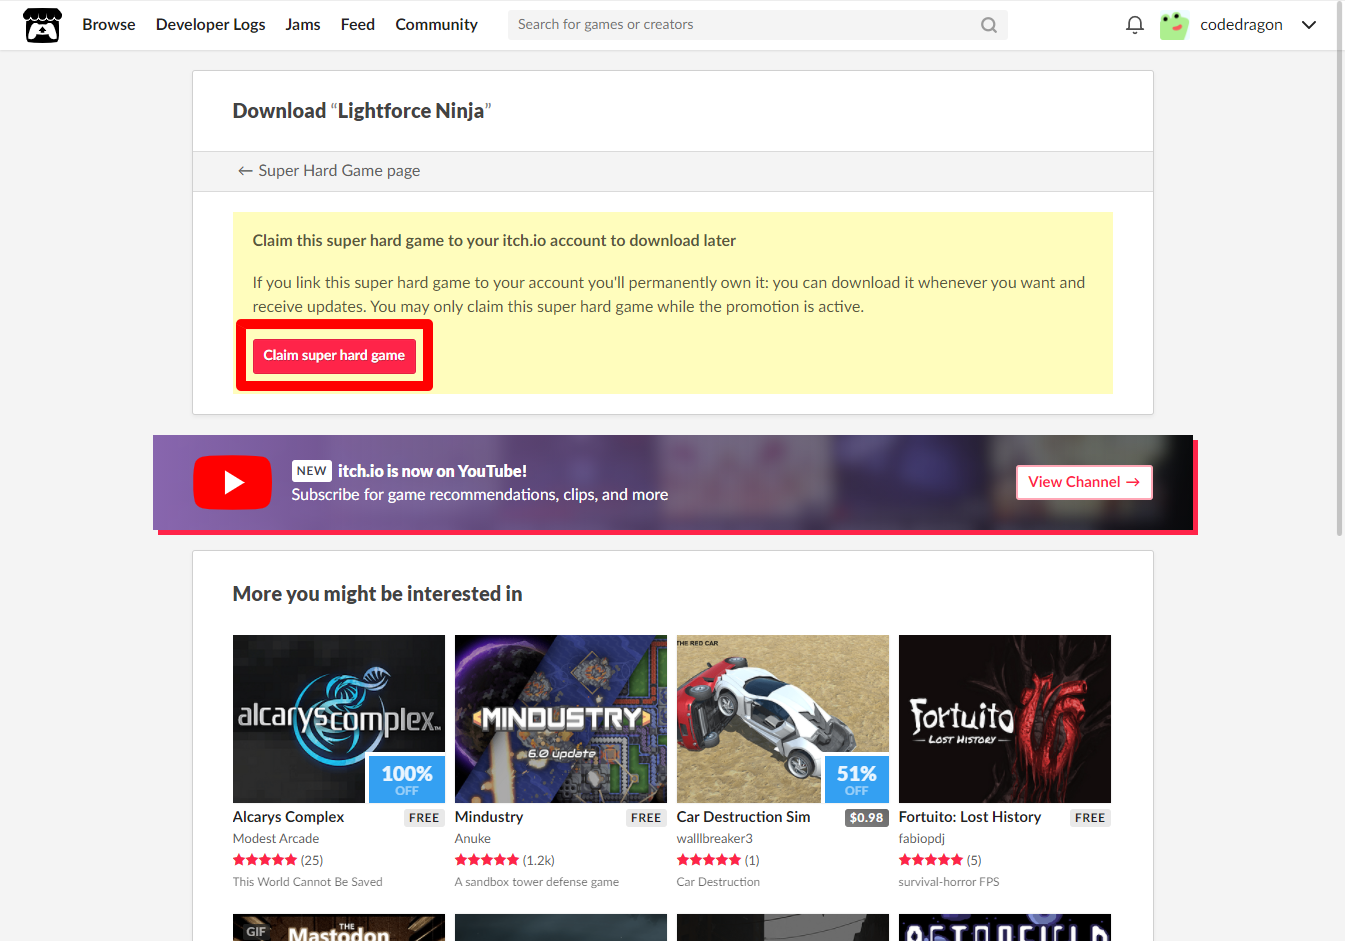The height and width of the screenshot is (941, 1345).
Task: Click Claim super hard game button
Action: [334, 356]
